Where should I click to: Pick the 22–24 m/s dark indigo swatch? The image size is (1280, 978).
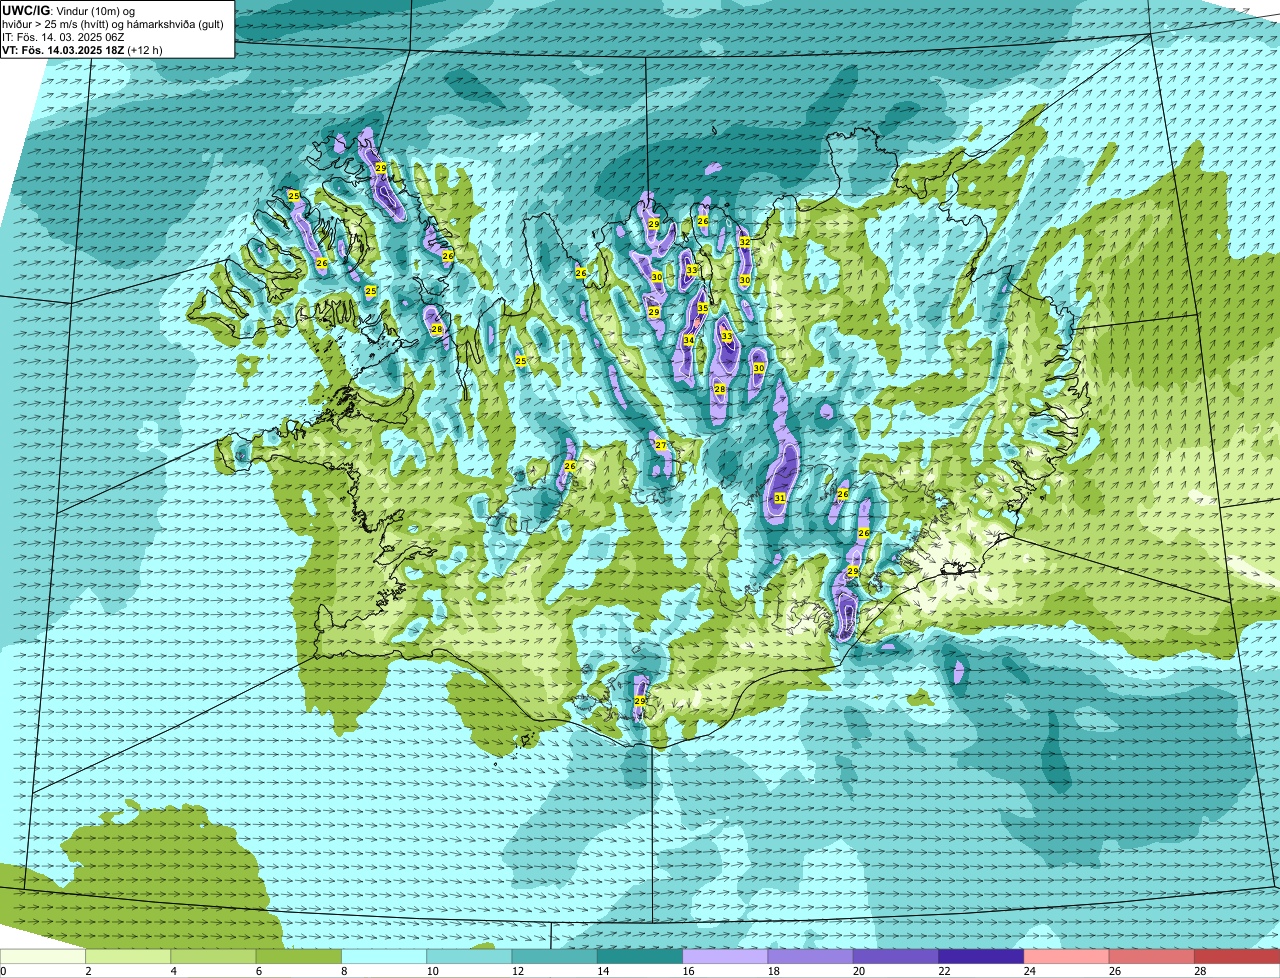coord(981,957)
